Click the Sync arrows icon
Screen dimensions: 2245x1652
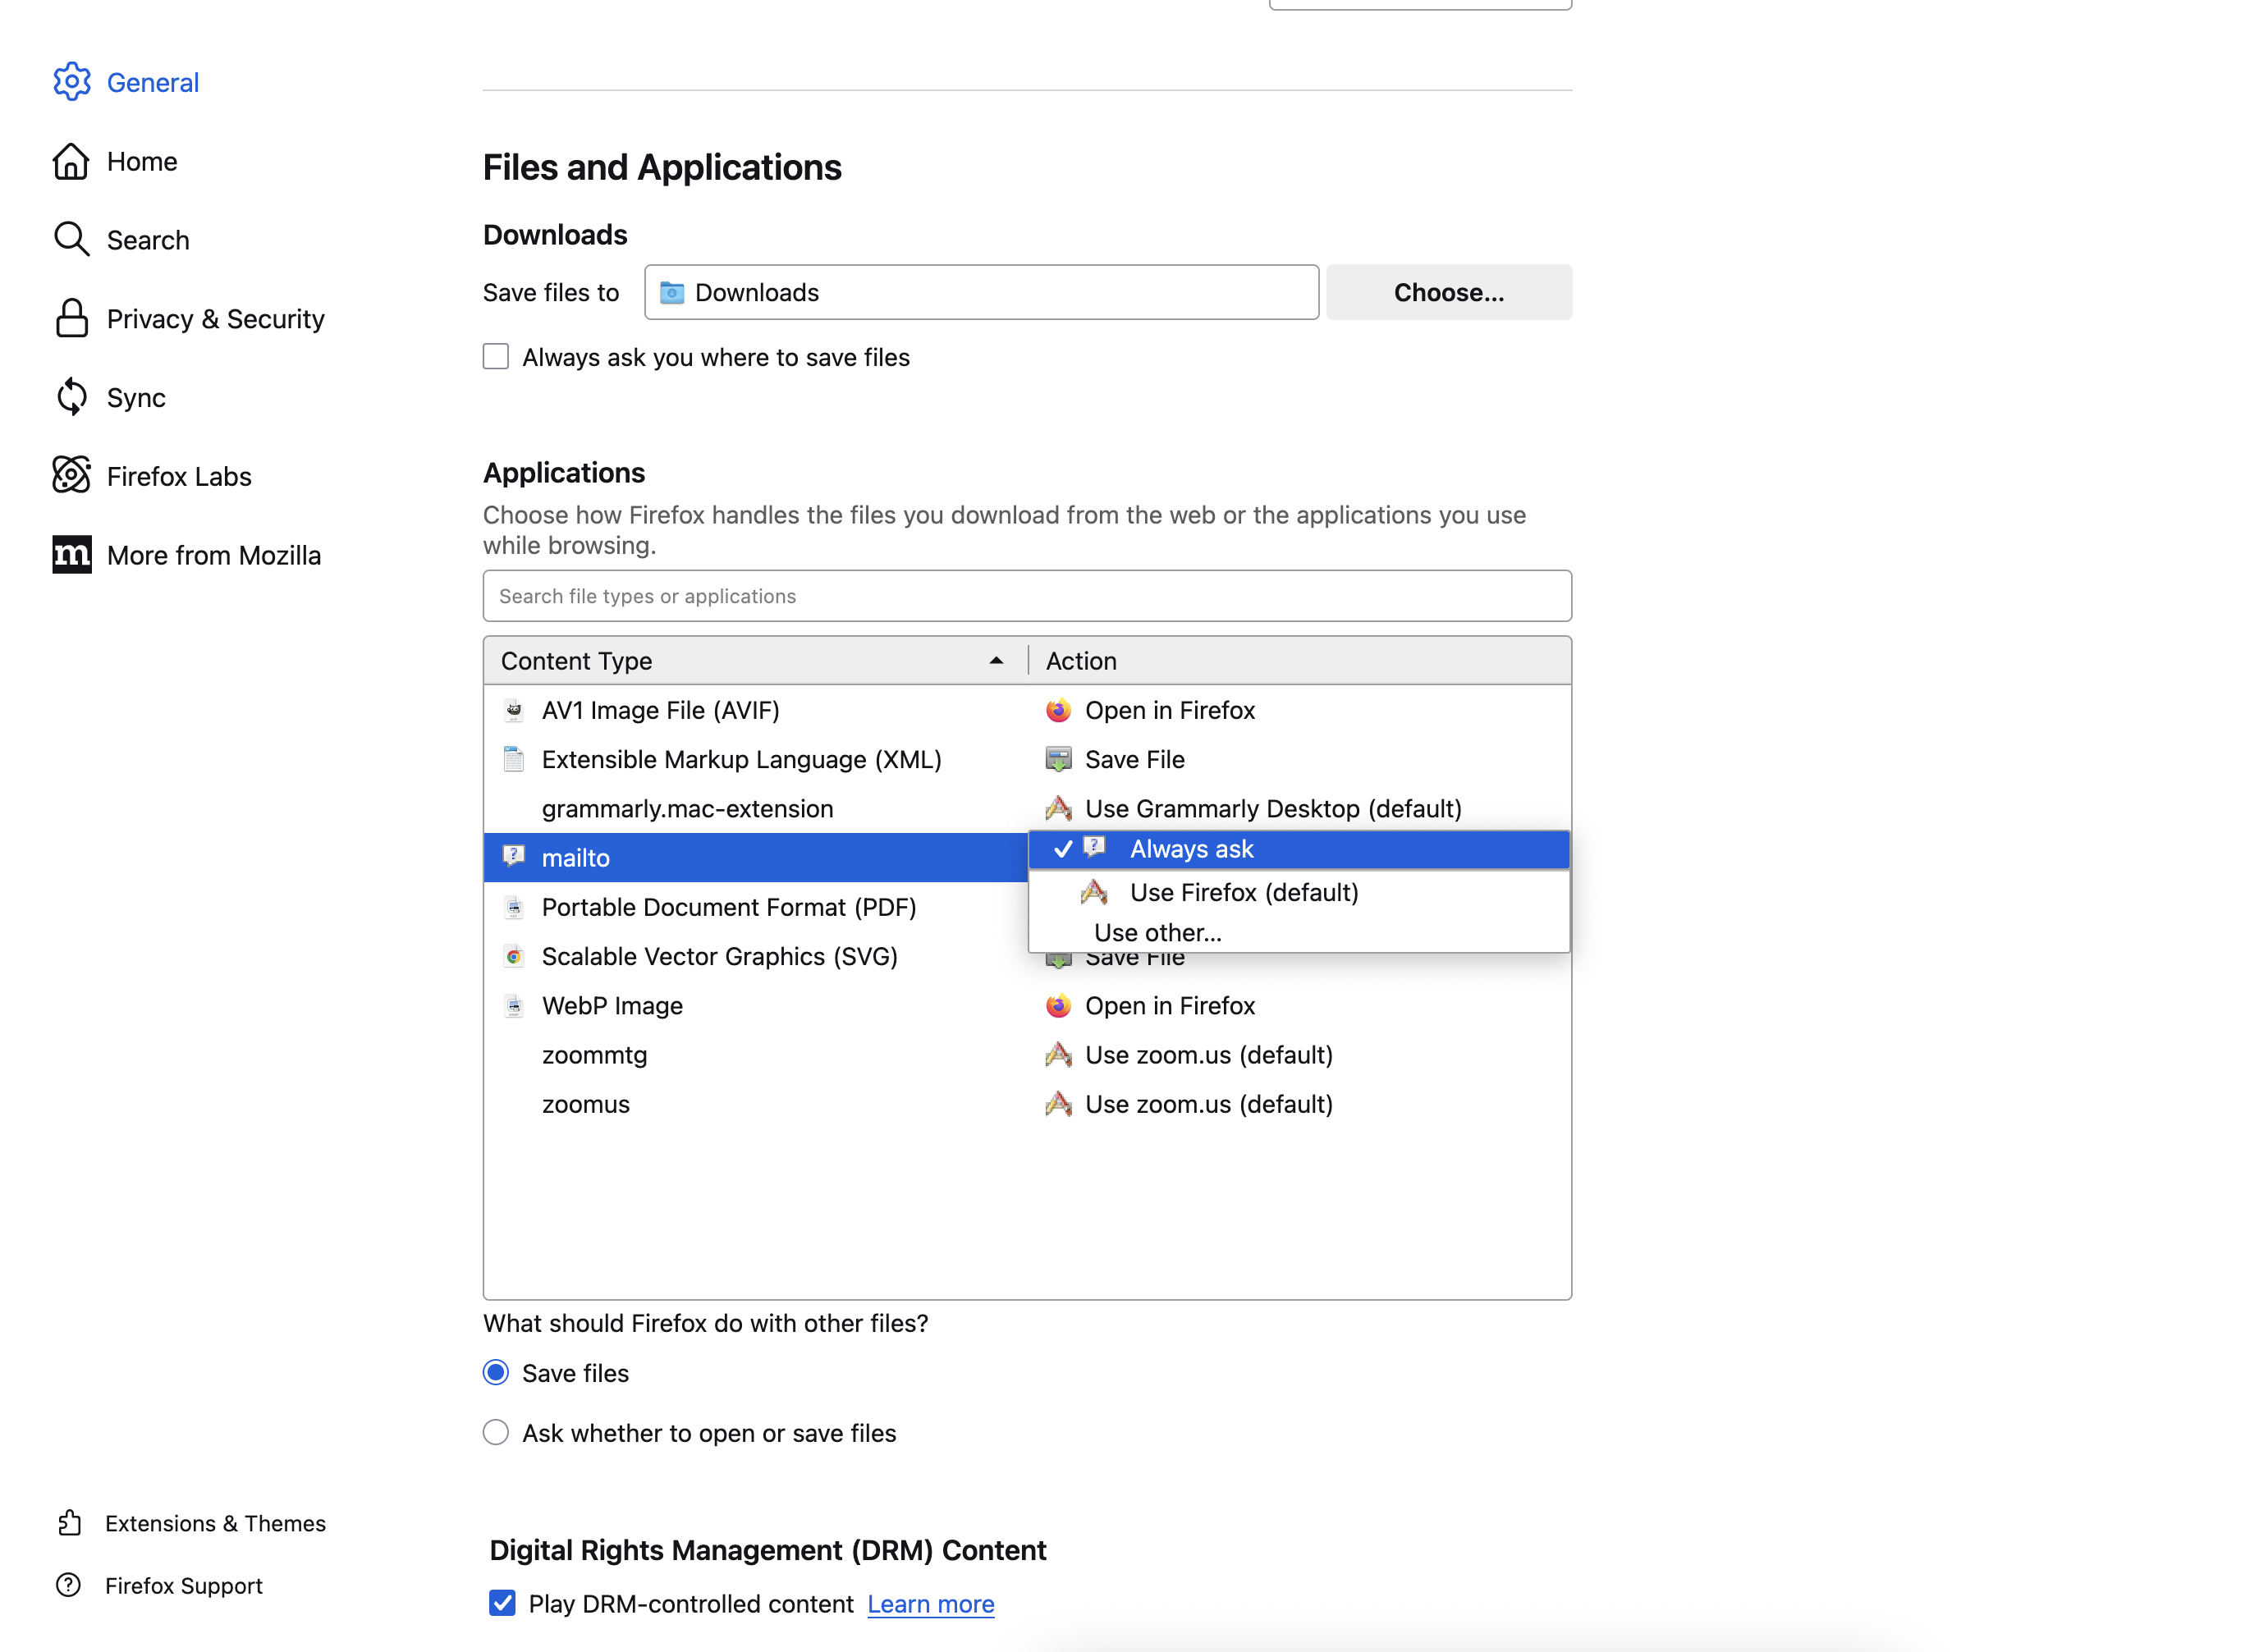coord(71,397)
